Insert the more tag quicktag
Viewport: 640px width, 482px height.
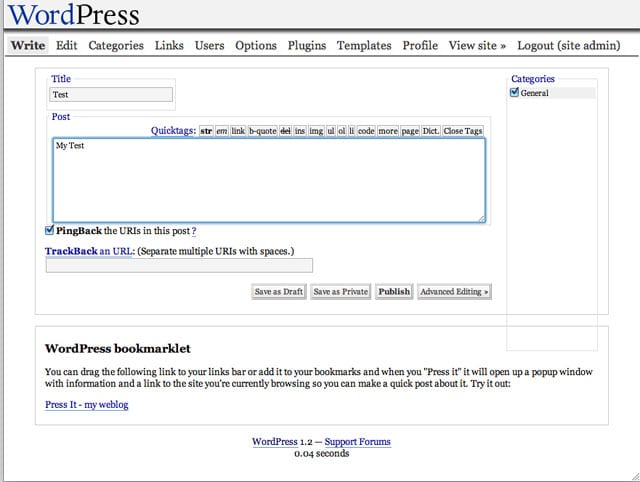[x=388, y=131]
